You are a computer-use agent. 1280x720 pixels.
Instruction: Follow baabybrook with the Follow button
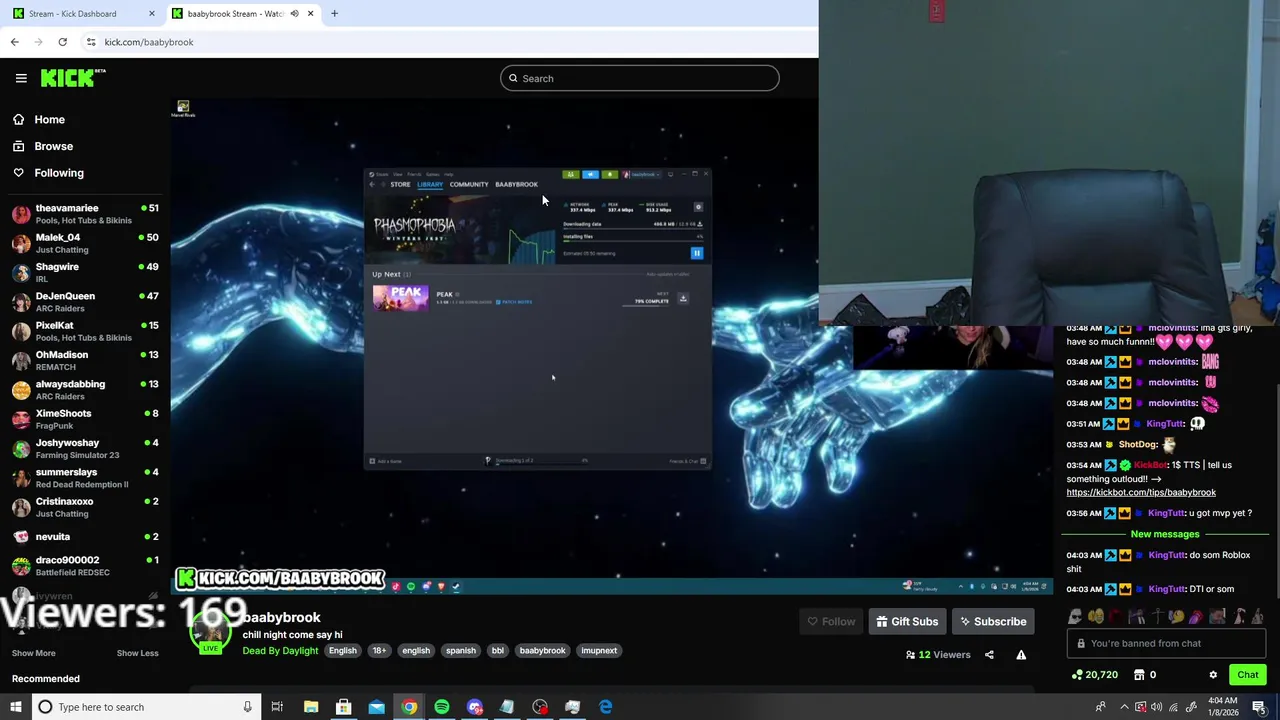831,622
